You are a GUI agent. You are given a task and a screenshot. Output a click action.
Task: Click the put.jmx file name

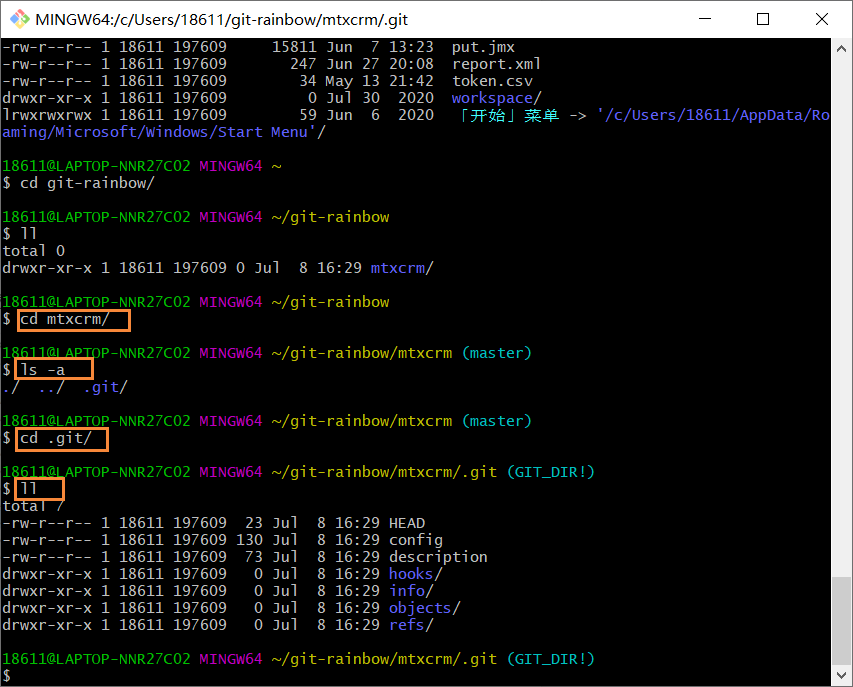[x=483, y=47]
